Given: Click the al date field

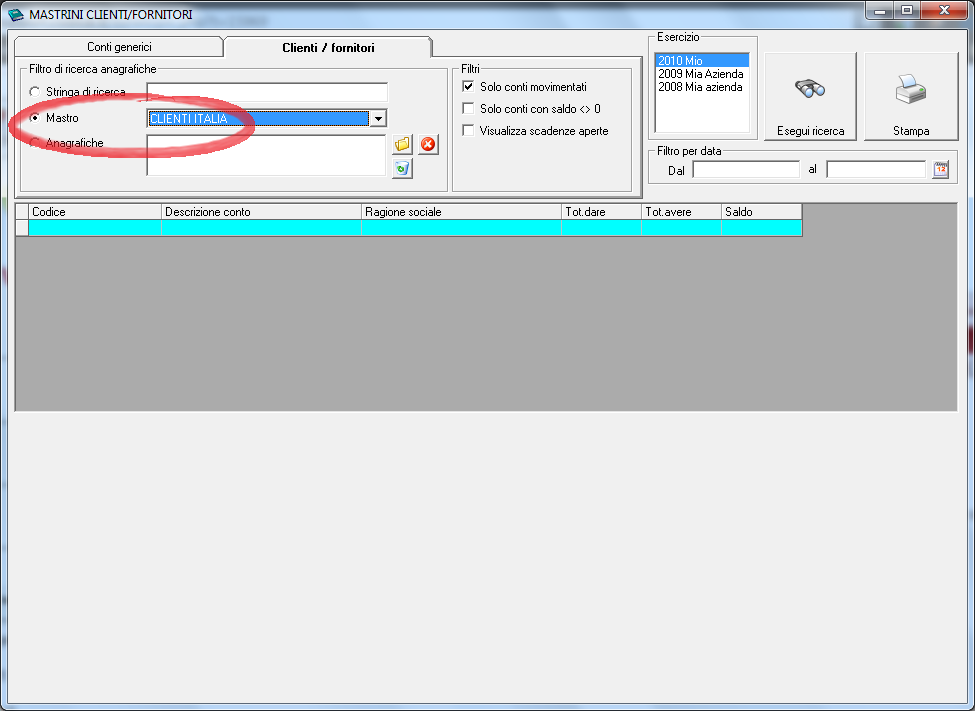Looking at the screenshot, I should click(x=876, y=170).
